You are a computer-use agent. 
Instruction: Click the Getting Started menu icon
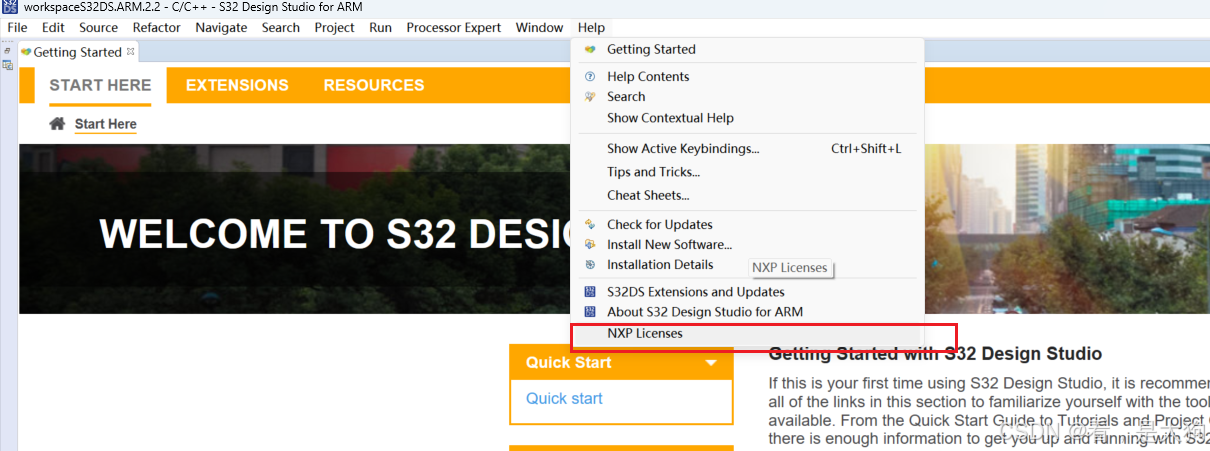590,49
